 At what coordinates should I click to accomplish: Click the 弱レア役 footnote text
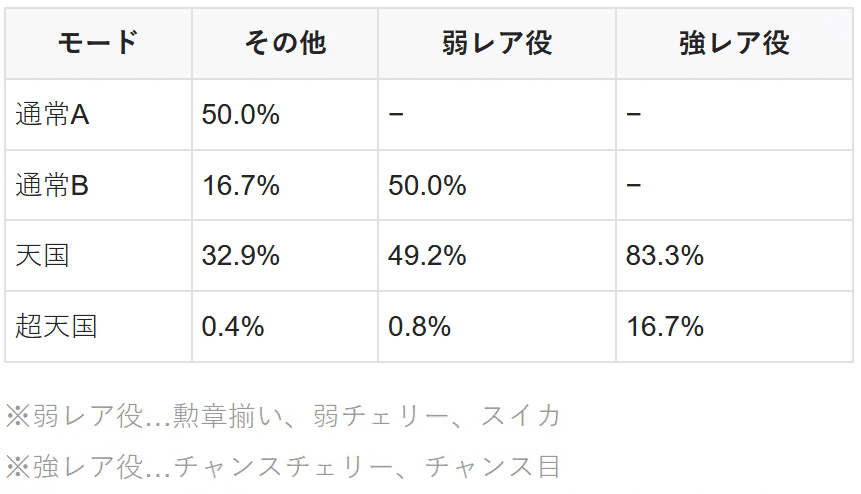point(283,415)
